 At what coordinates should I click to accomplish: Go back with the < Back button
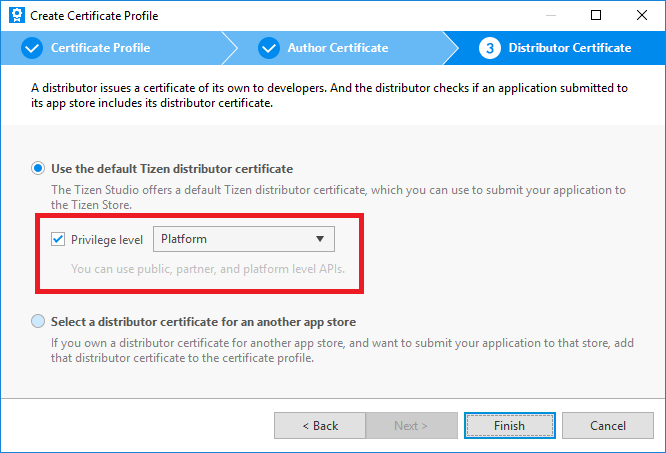[x=320, y=425]
